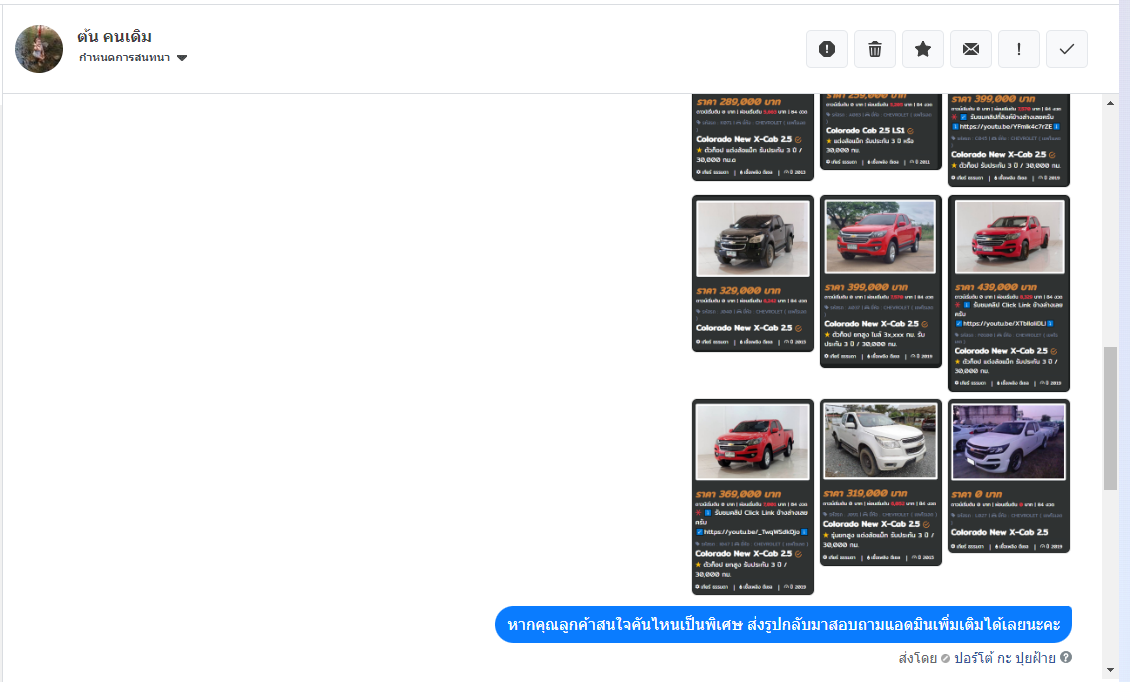
Task: Click scrollbar up arrow in chat
Action: tap(1110, 102)
